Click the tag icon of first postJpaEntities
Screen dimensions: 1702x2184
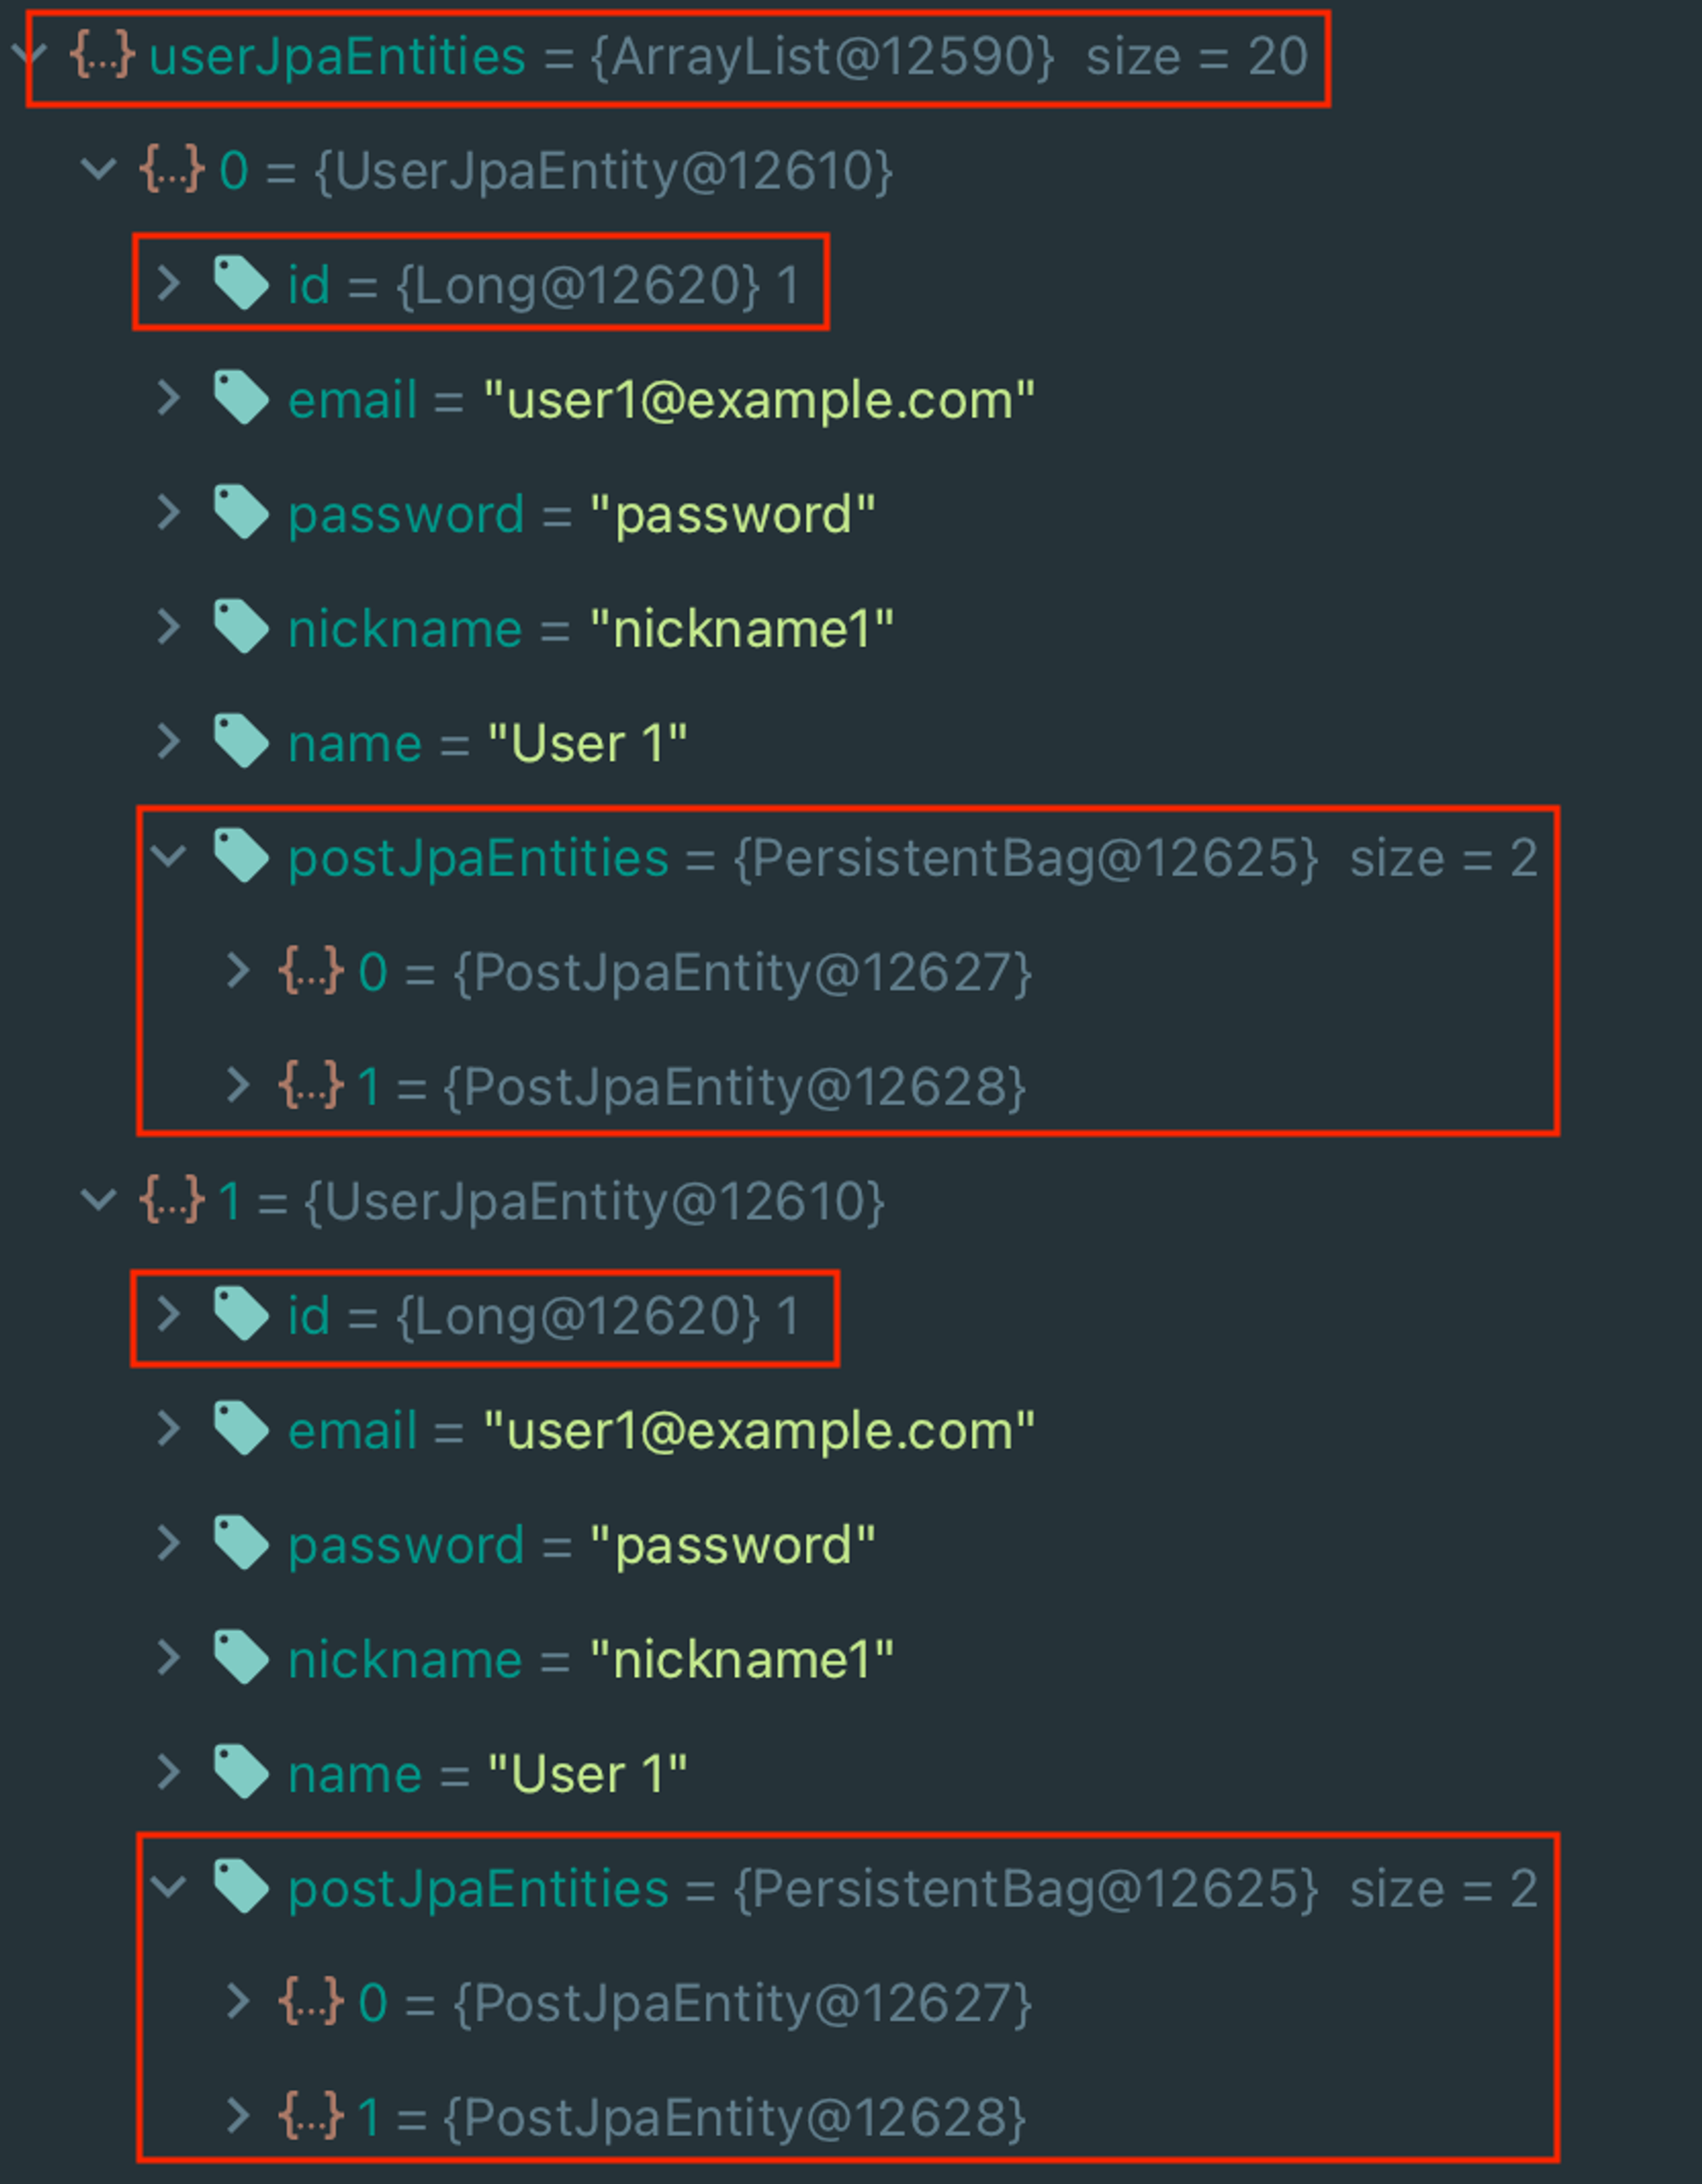(x=241, y=856)
